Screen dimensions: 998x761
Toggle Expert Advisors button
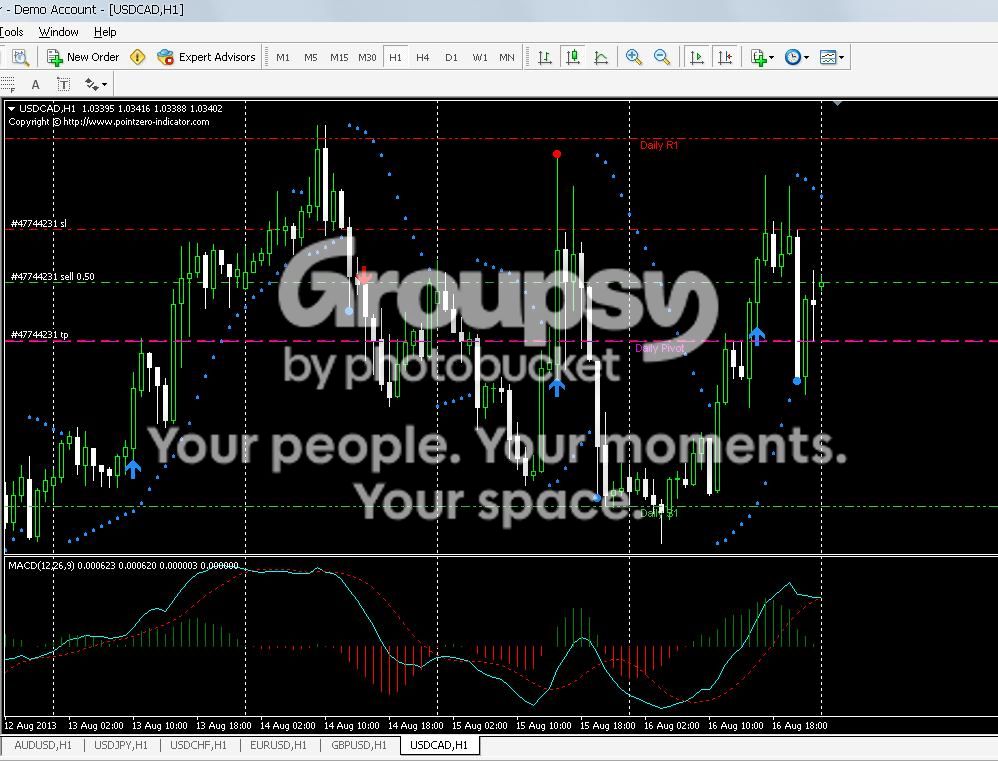tap(206, 57)
